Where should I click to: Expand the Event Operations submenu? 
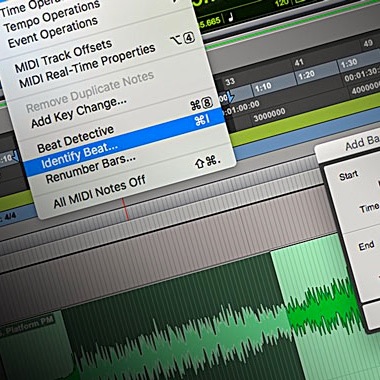coord(53,32)
